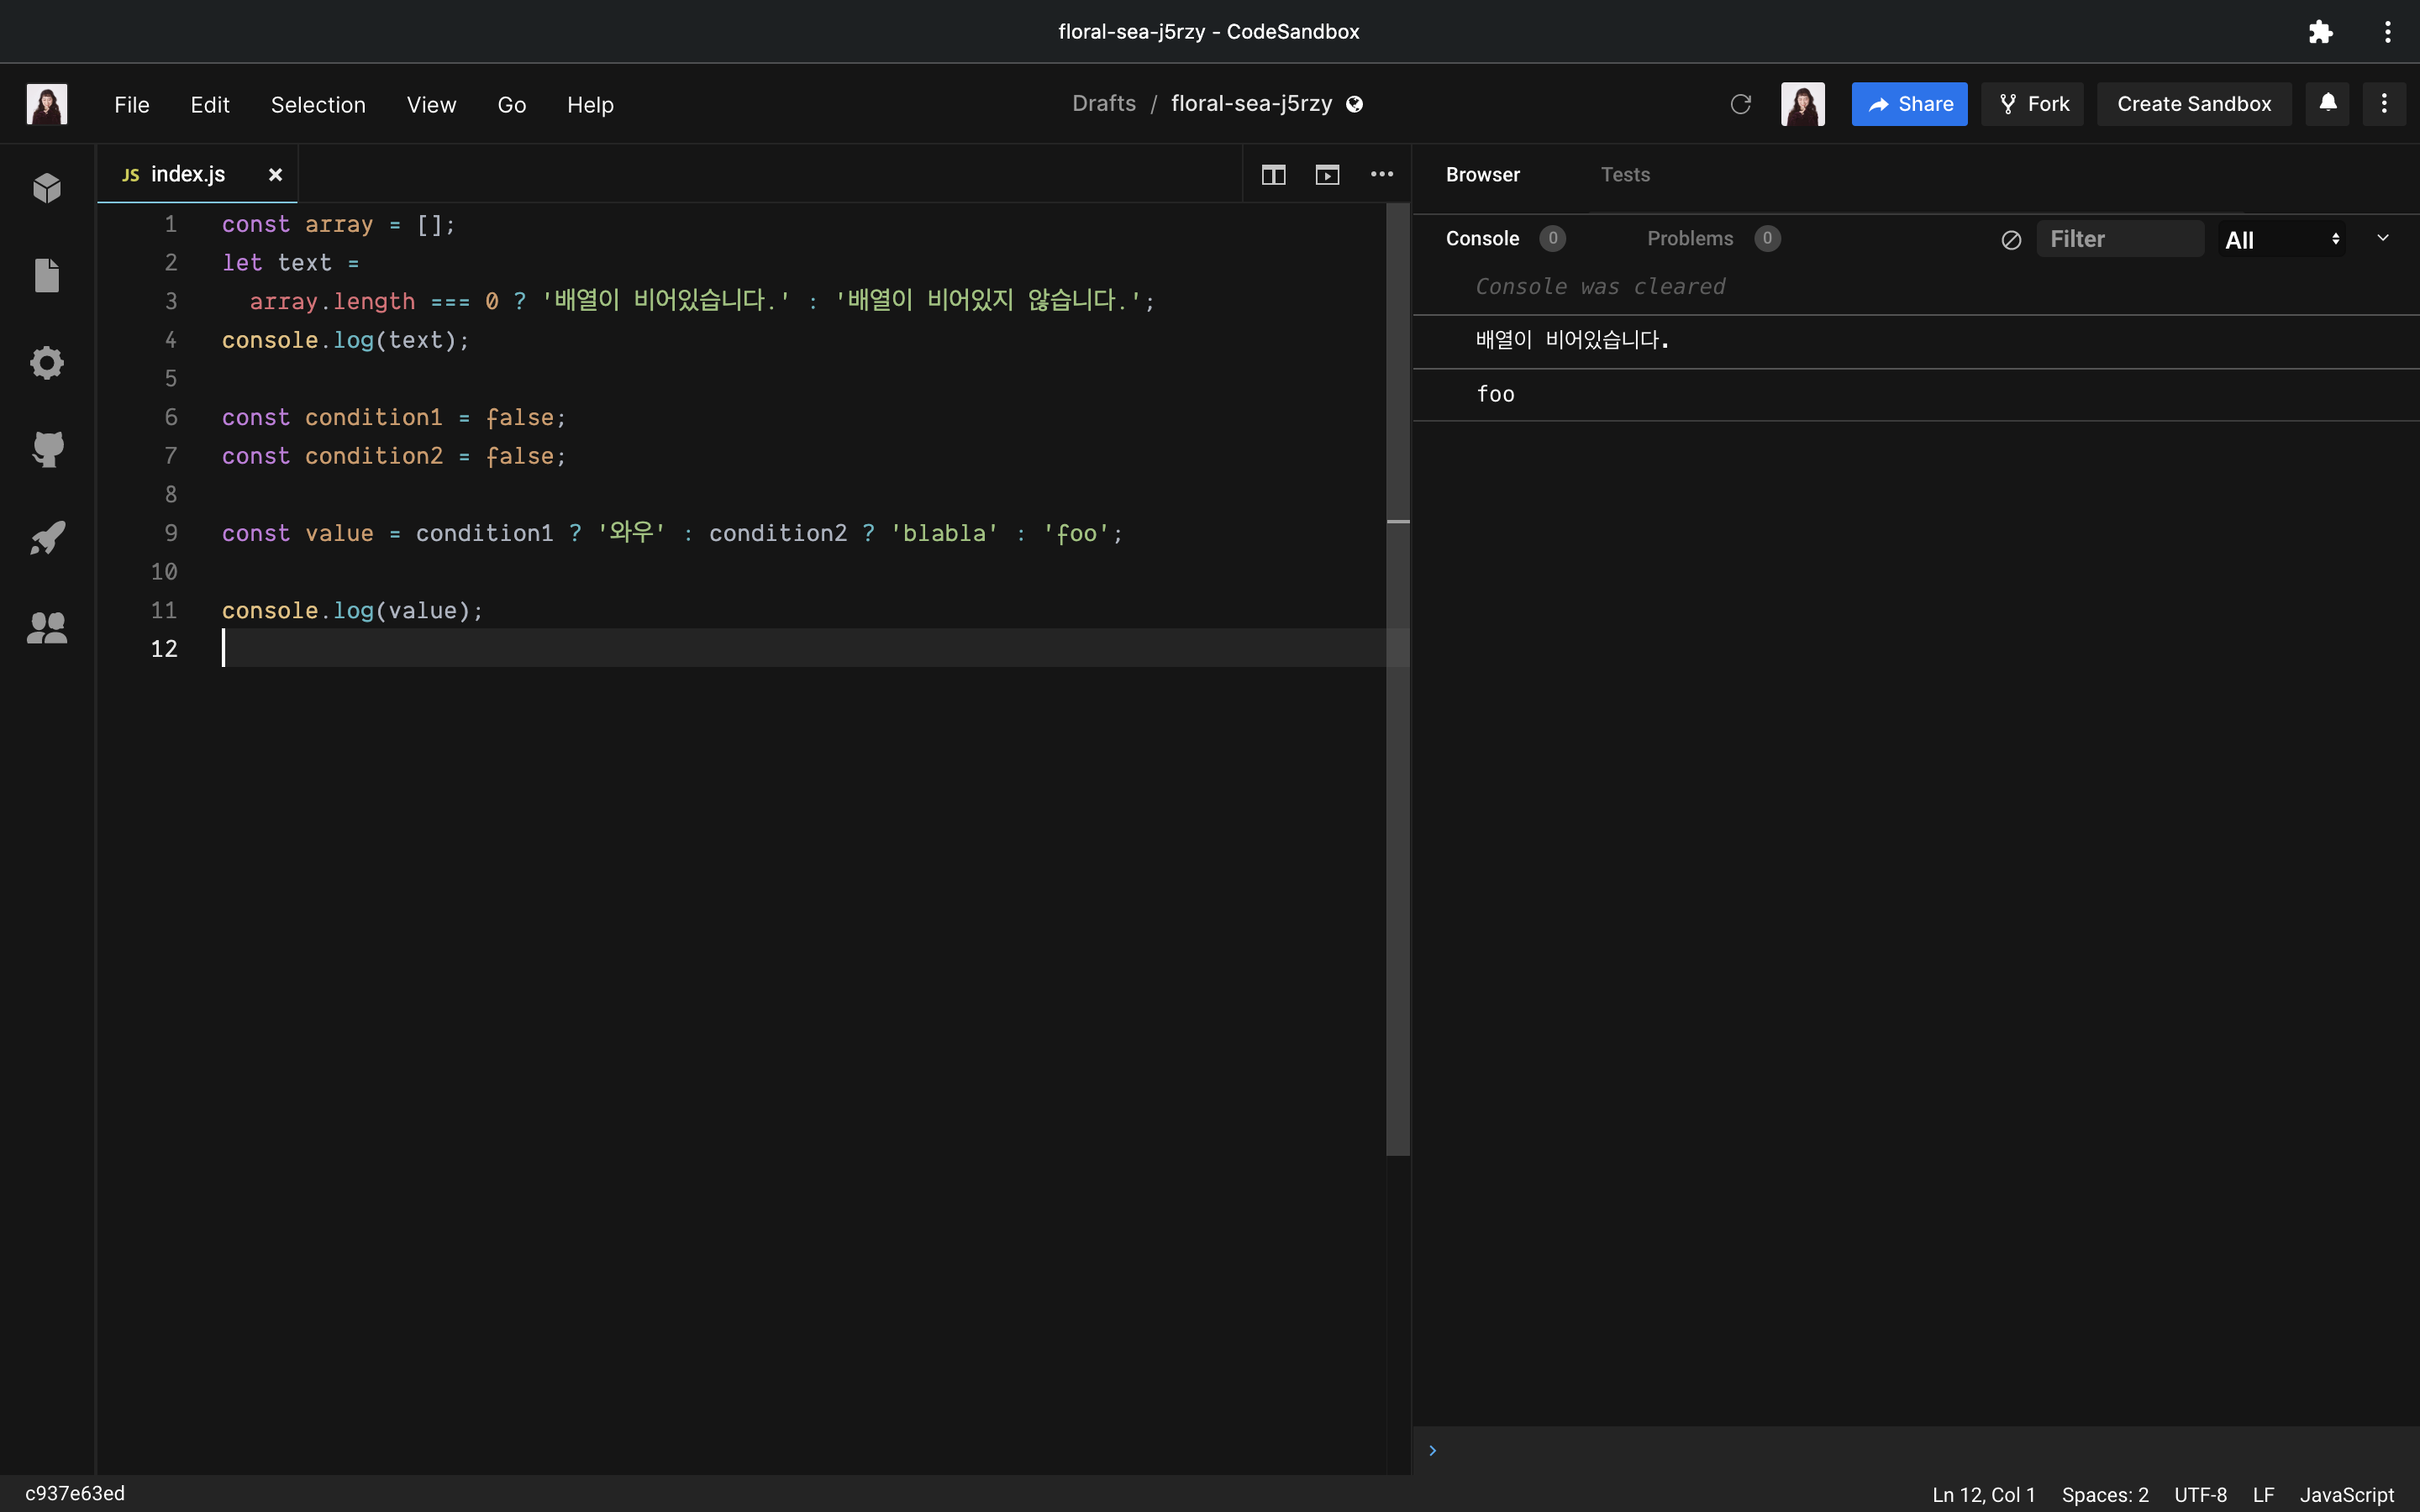The height and width of the screenshot is (1512, 2420).
Task: Open the Selection menu
Action: (318, 105)
